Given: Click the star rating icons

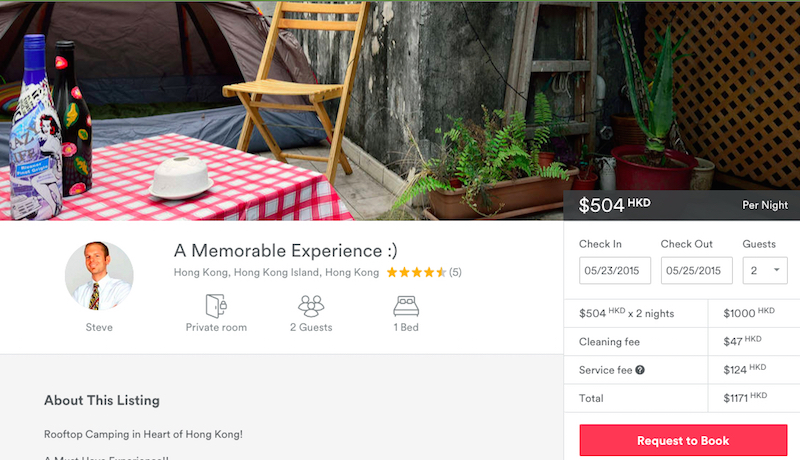Looking at the screenshot, I should (416, 272).
